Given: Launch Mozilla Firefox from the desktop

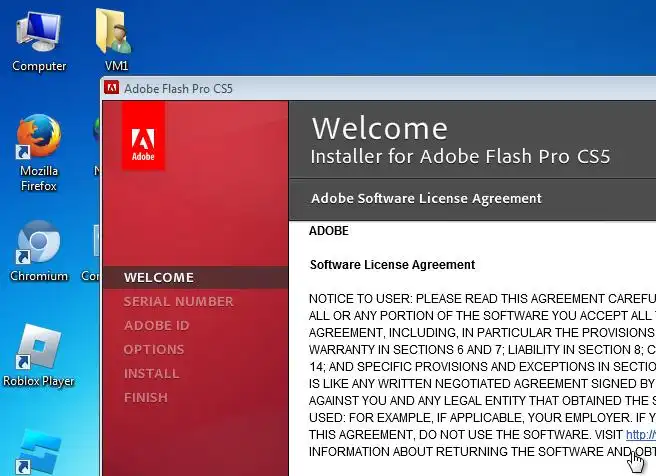Looking at the screenshot, I should coord(39,153).
